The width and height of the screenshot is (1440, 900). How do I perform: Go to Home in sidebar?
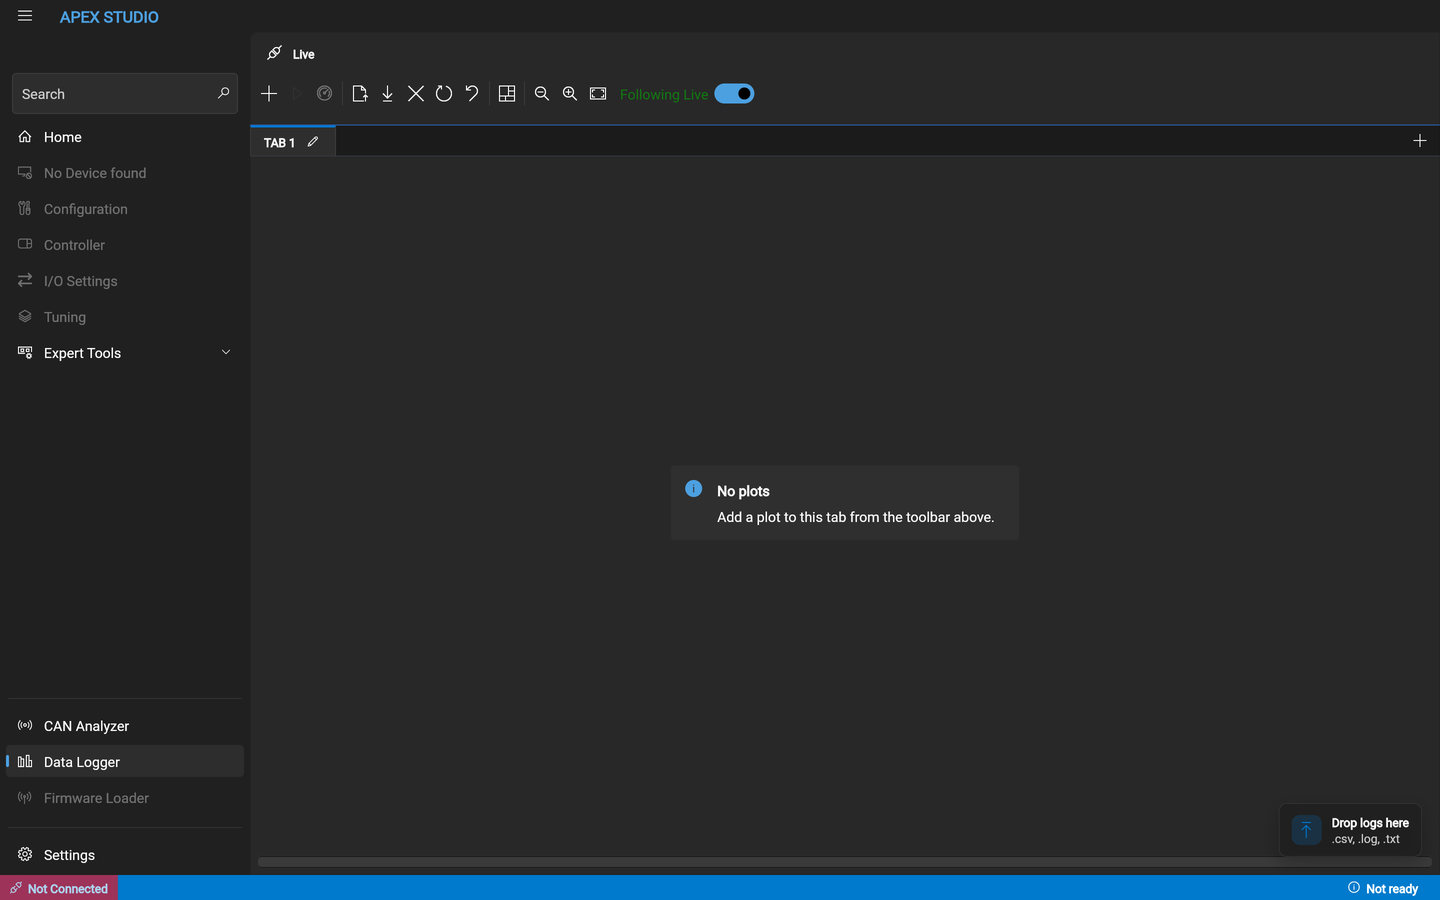click(x=125, y=137)
